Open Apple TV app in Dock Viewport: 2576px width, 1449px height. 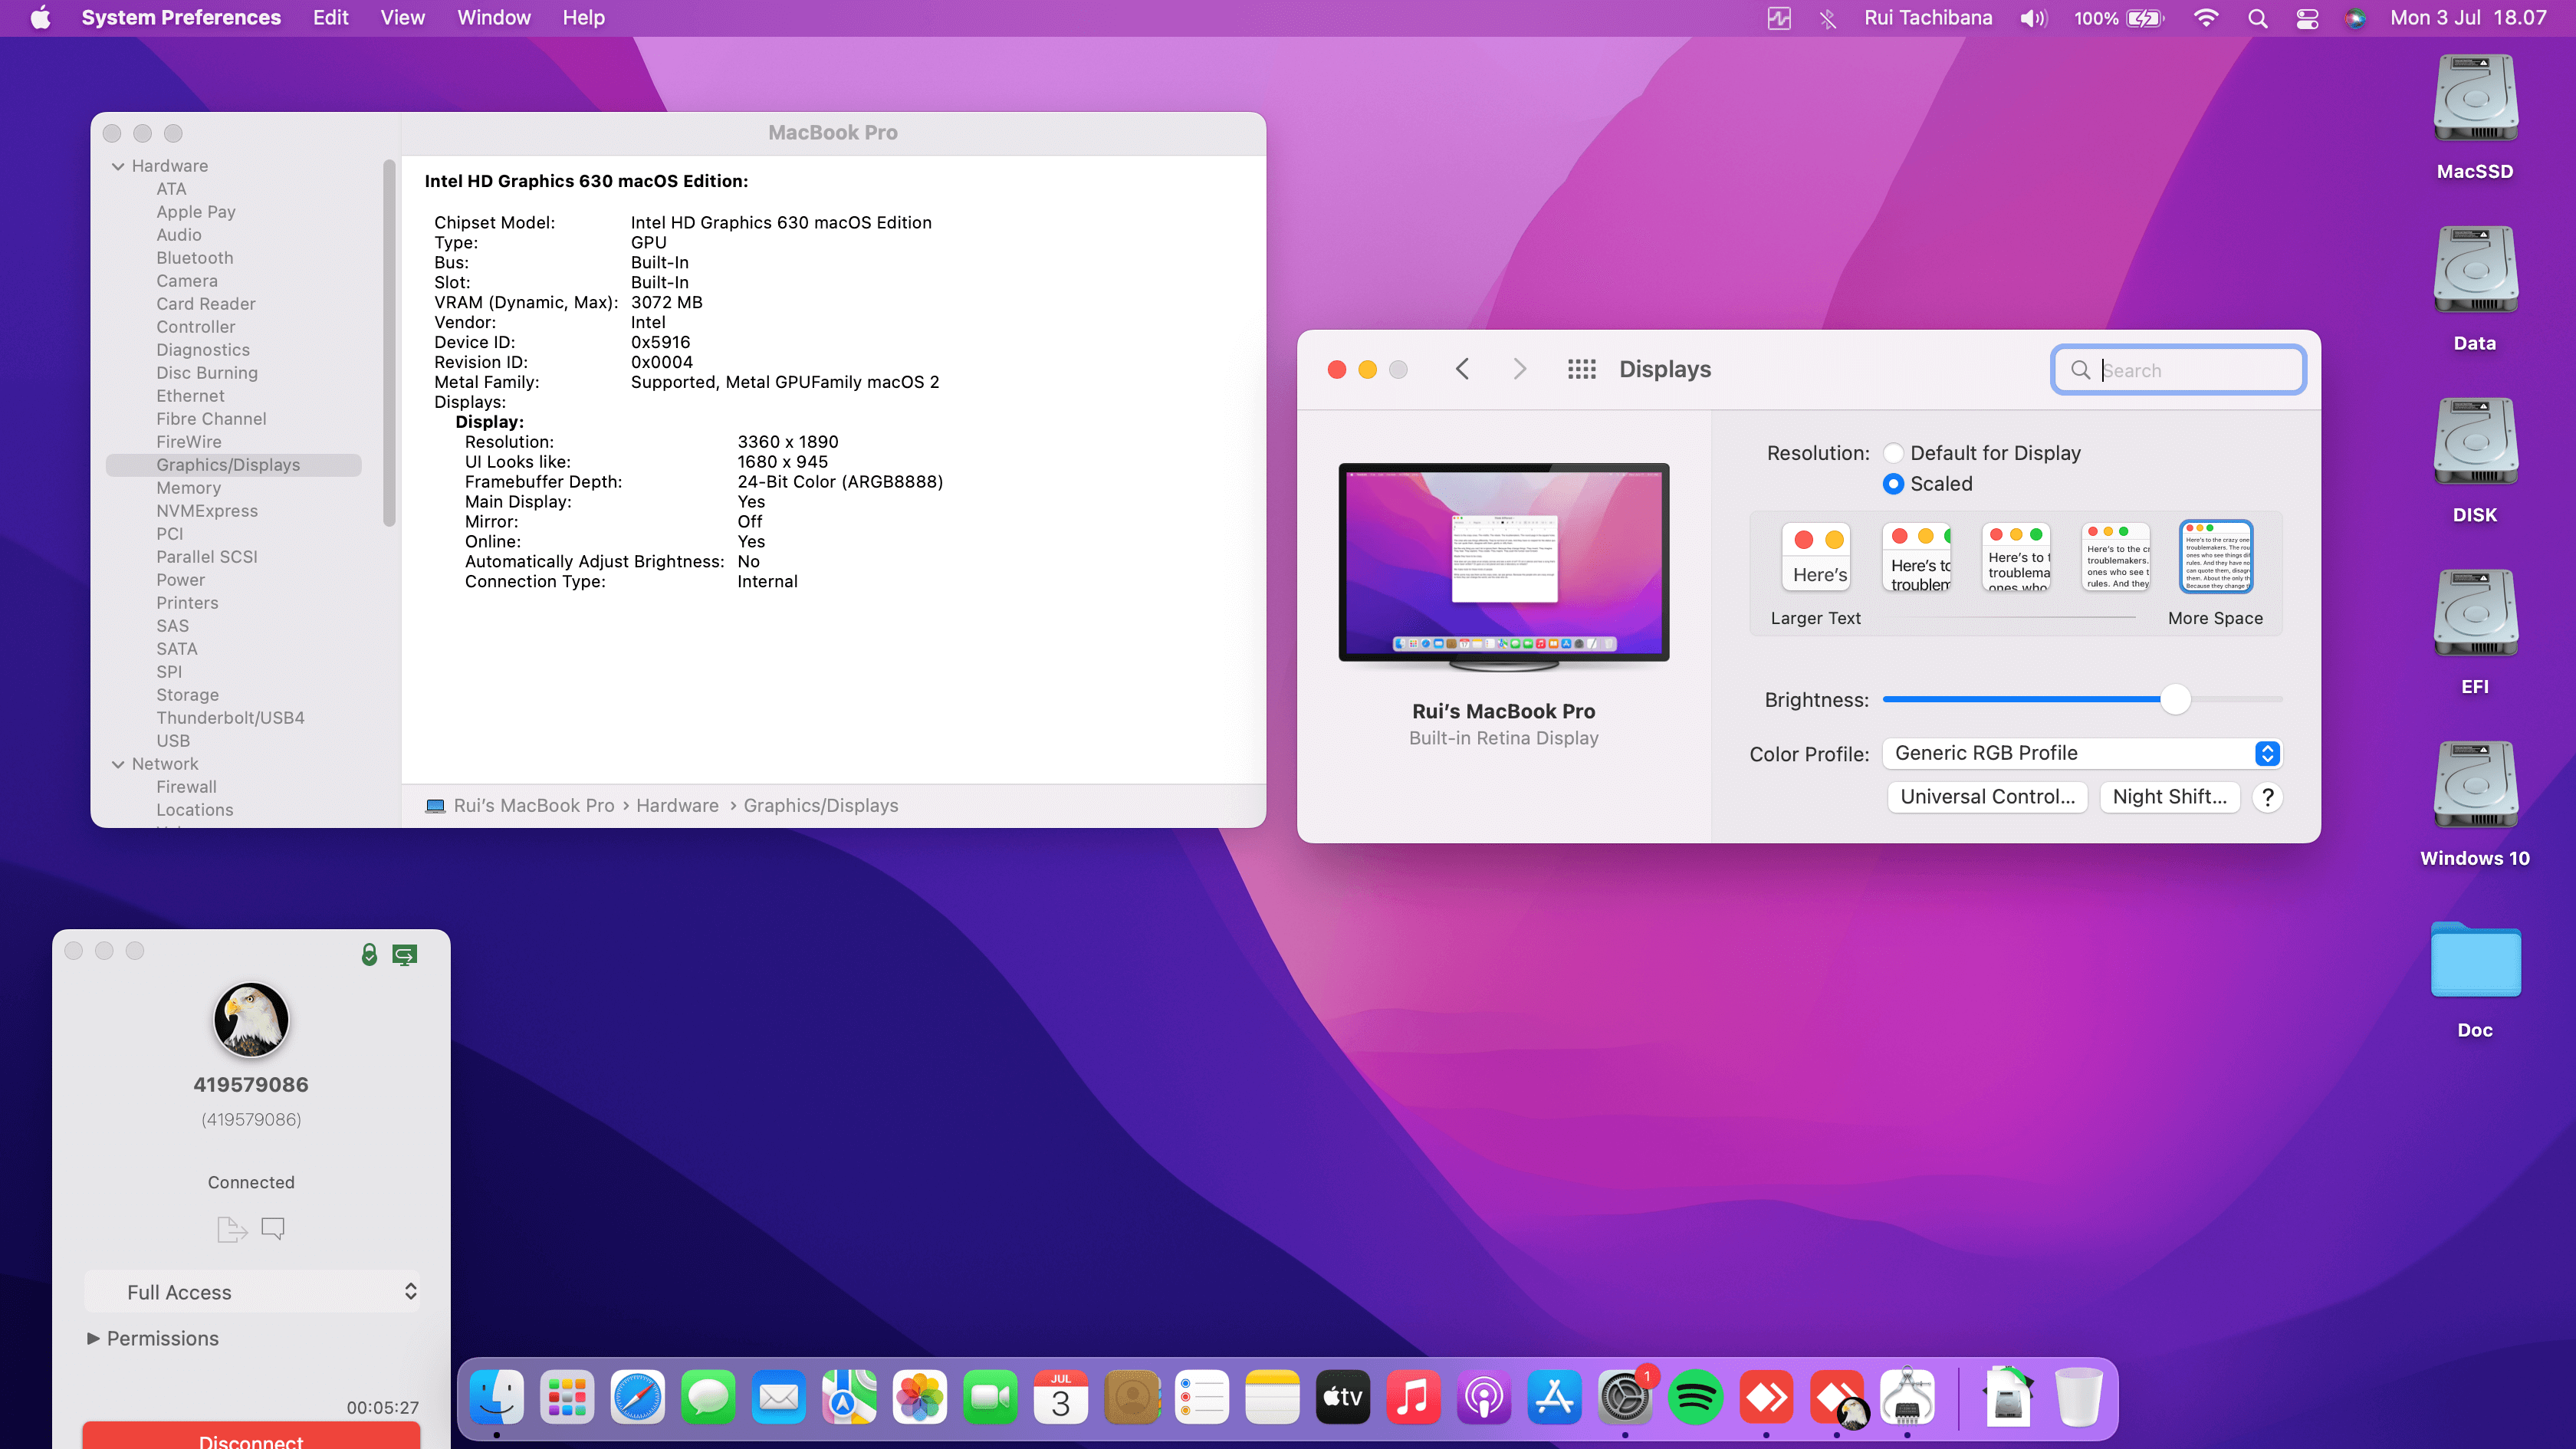(x=1343, y=1396)
